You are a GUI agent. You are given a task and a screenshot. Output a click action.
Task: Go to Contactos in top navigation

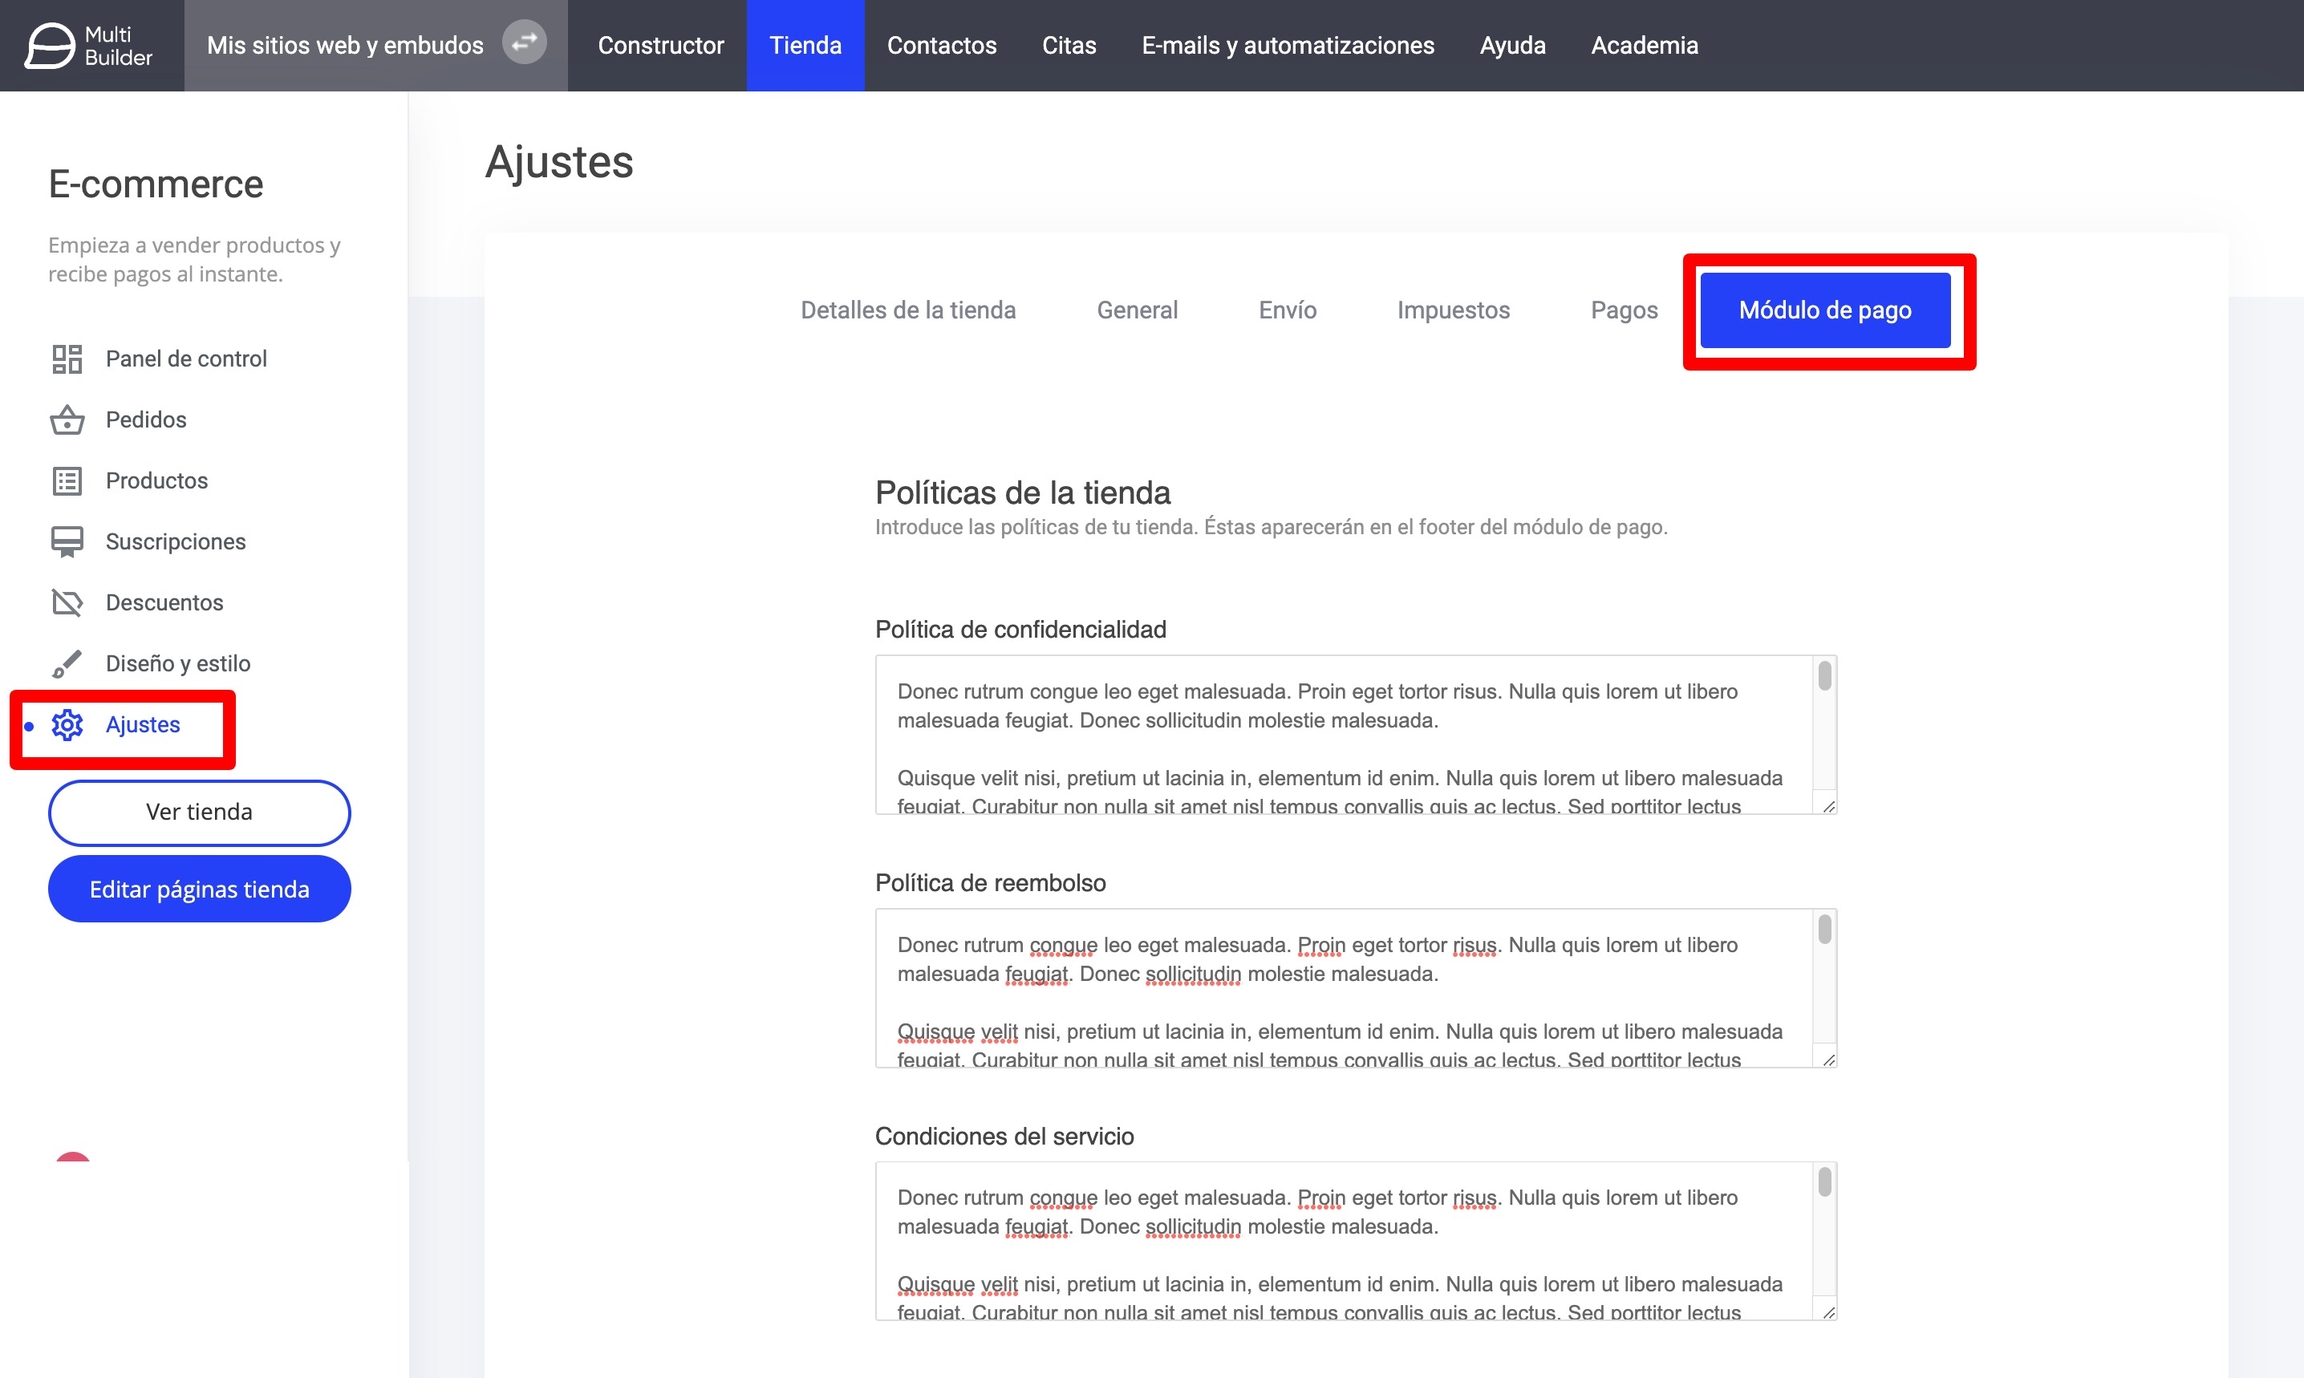pos(941,46)
